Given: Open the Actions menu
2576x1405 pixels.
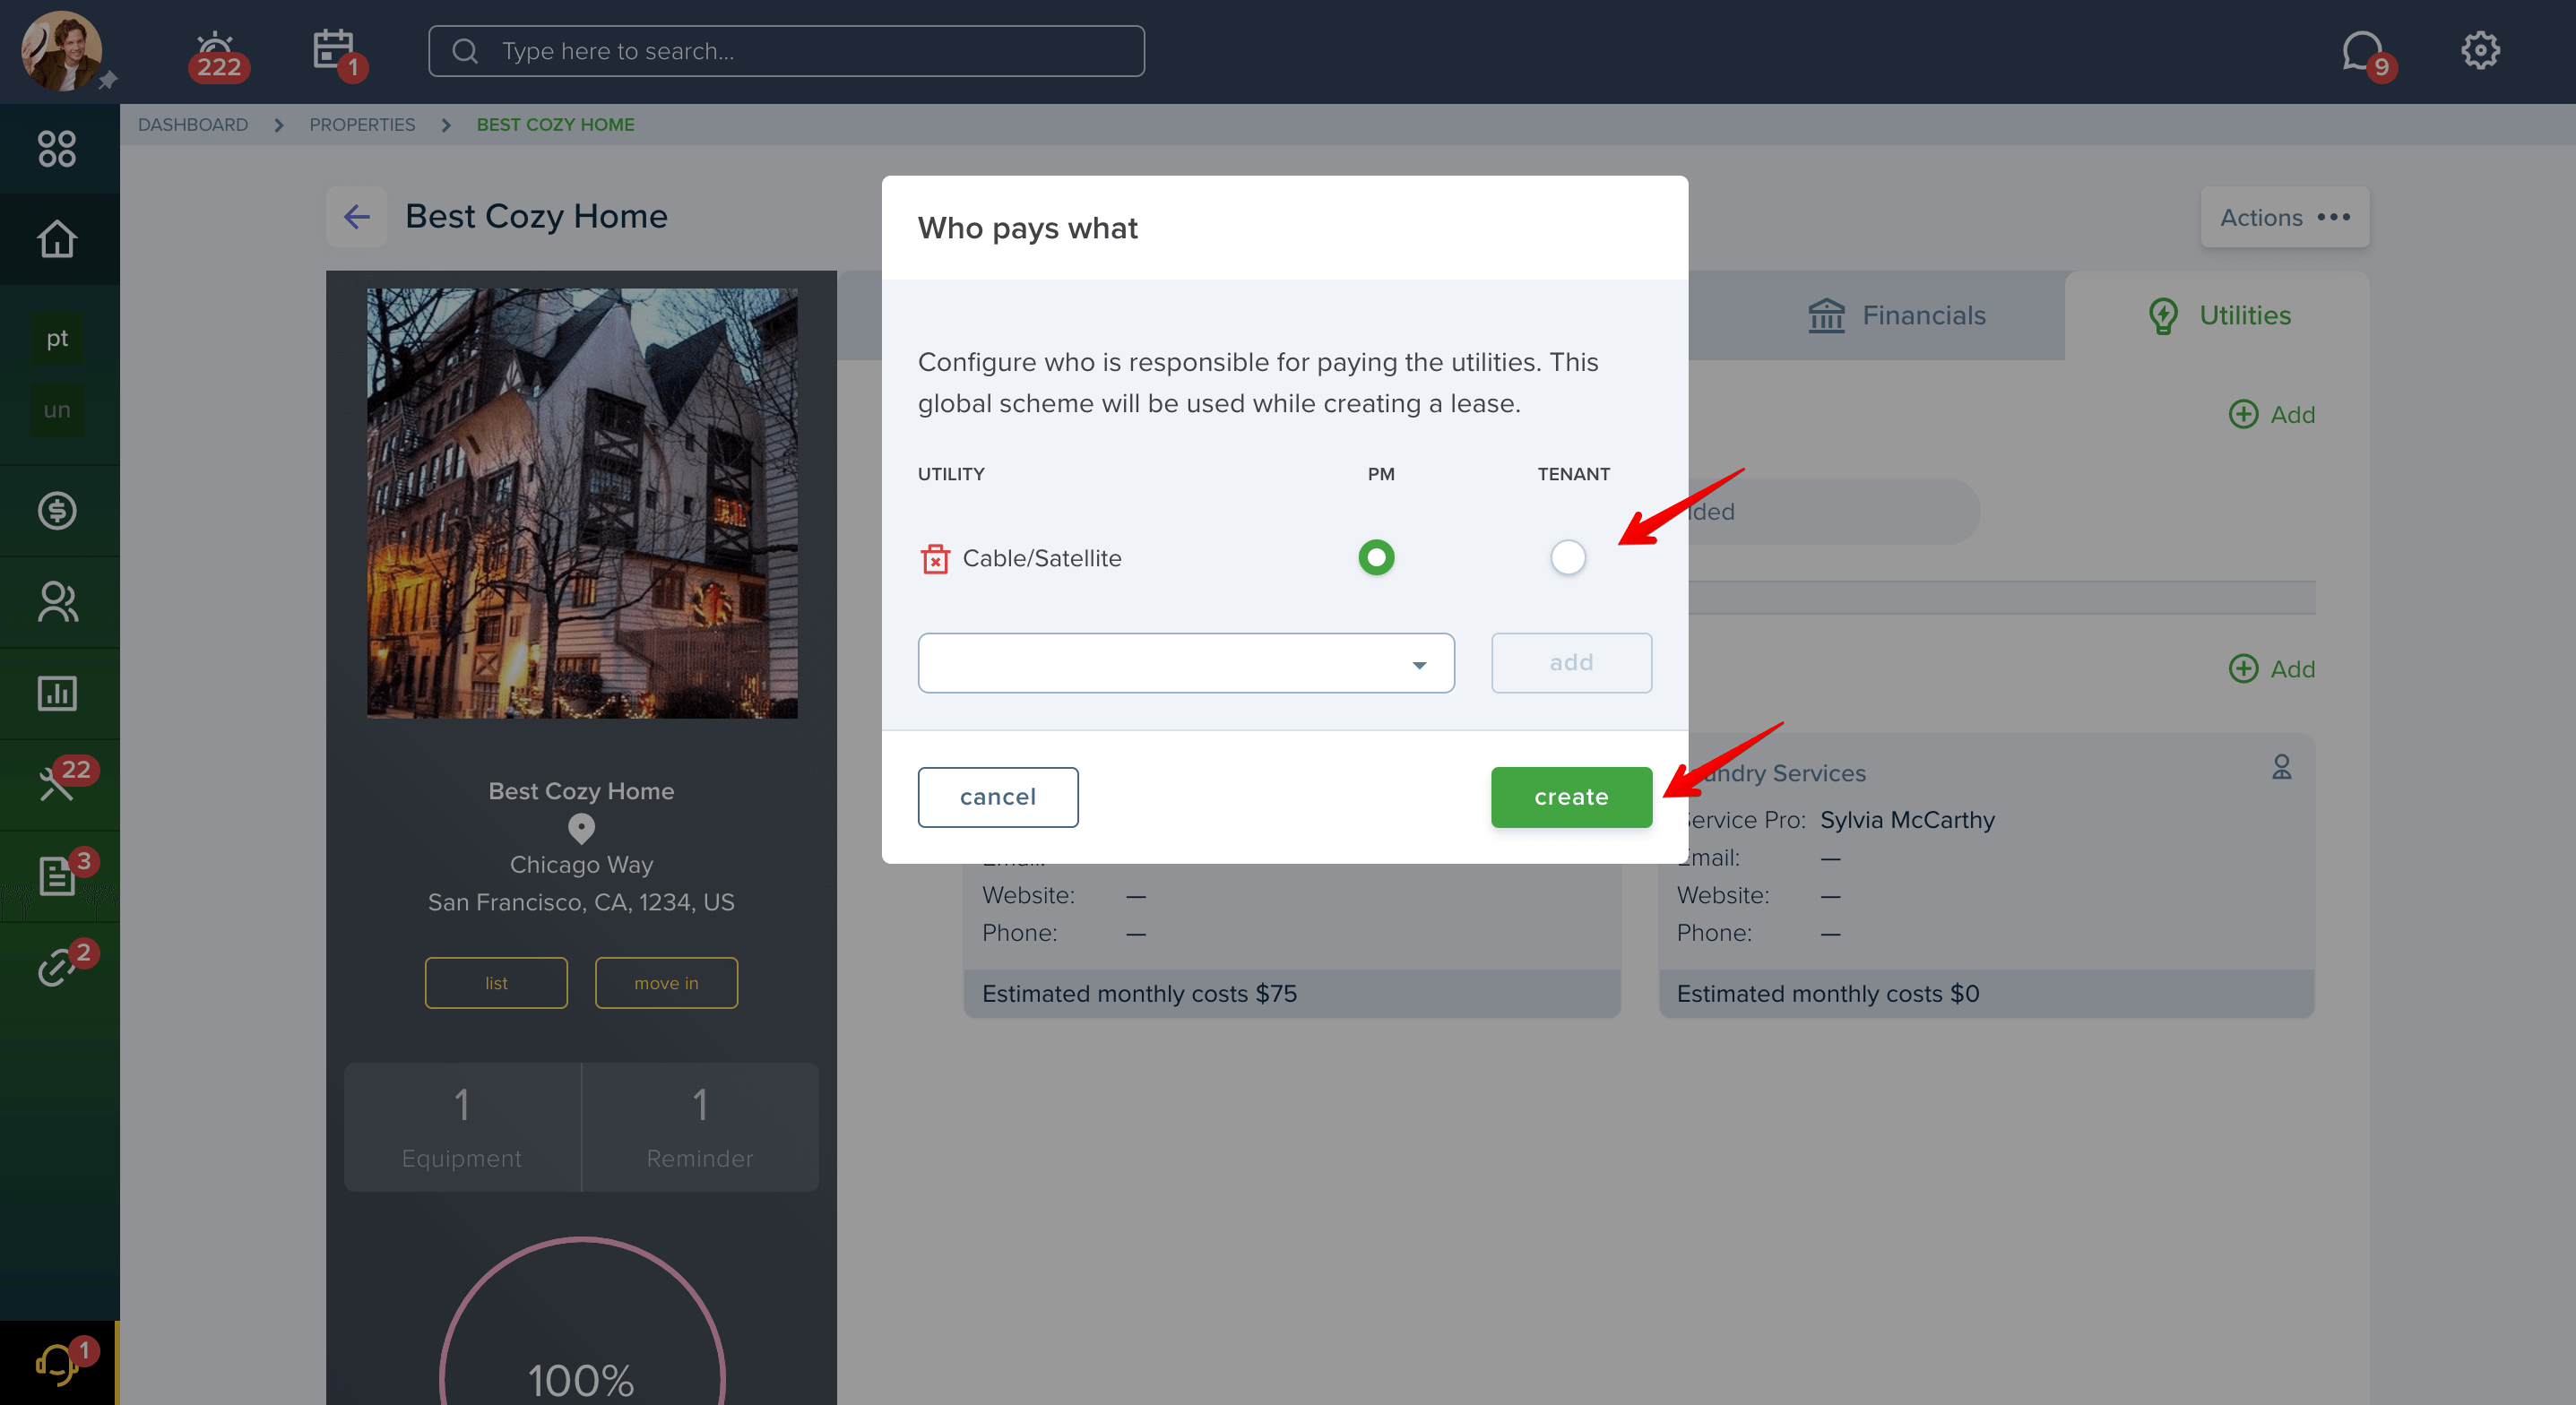Looking at the screenshot, I should pyautogui.click(x=2284, y=217).
